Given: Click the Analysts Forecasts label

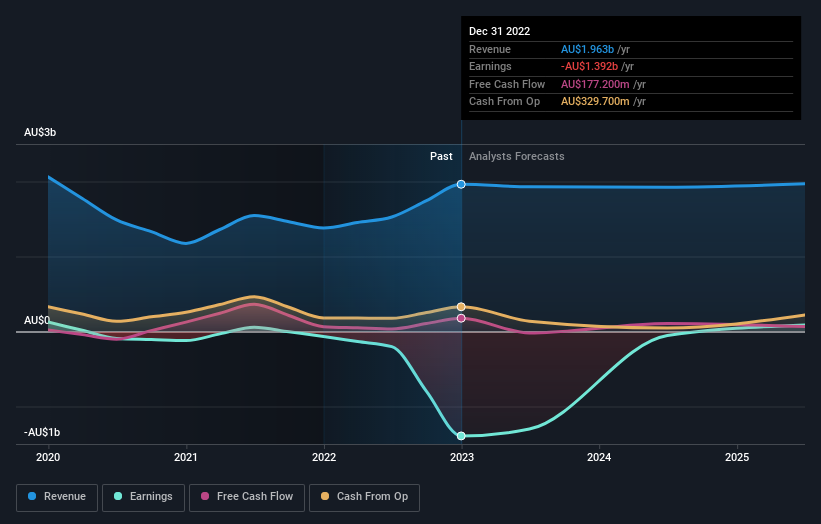Looking at the screenshot, I should click(516, 156).
